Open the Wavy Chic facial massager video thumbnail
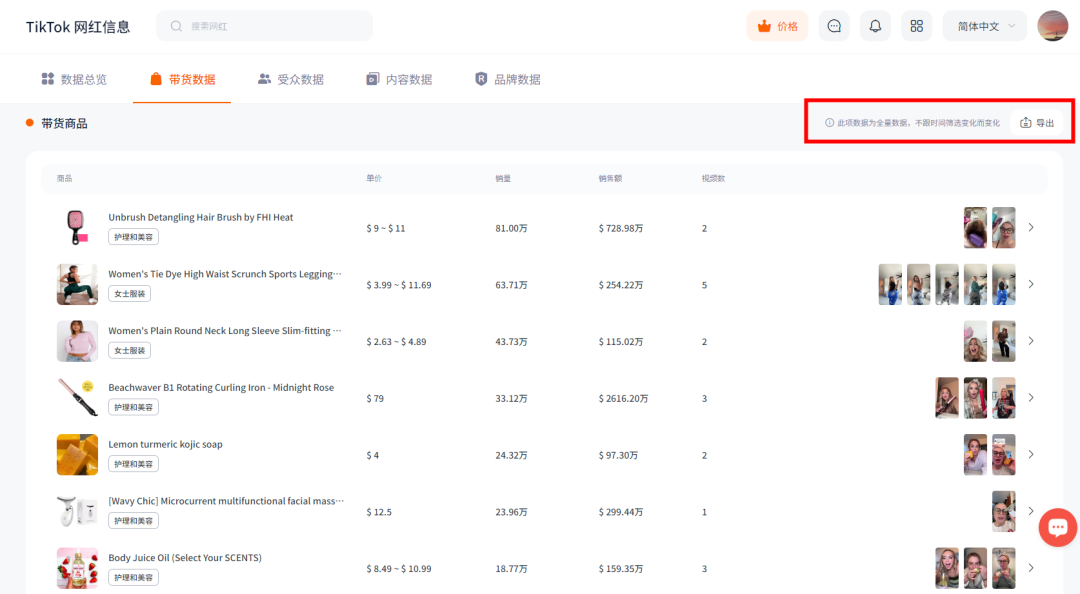The image size is (1080, 594). (x=1004, y=511)
